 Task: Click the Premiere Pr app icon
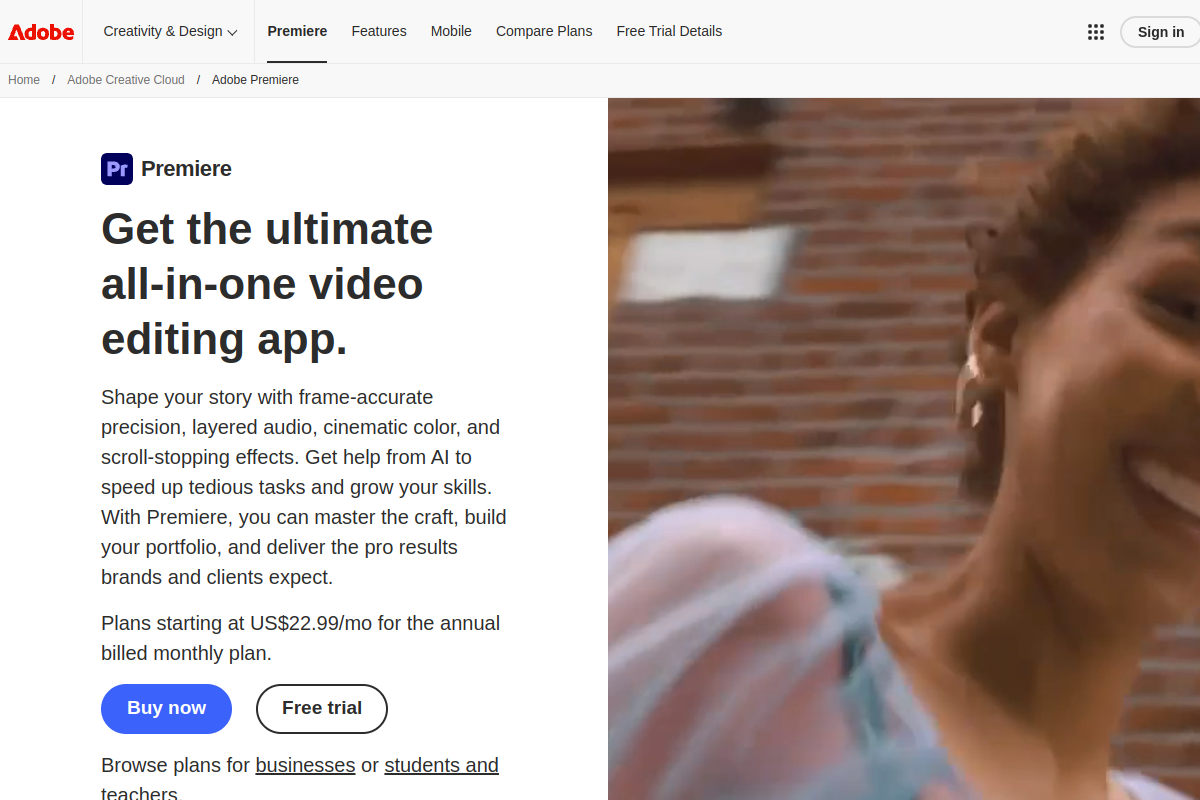tap(117, 169)
